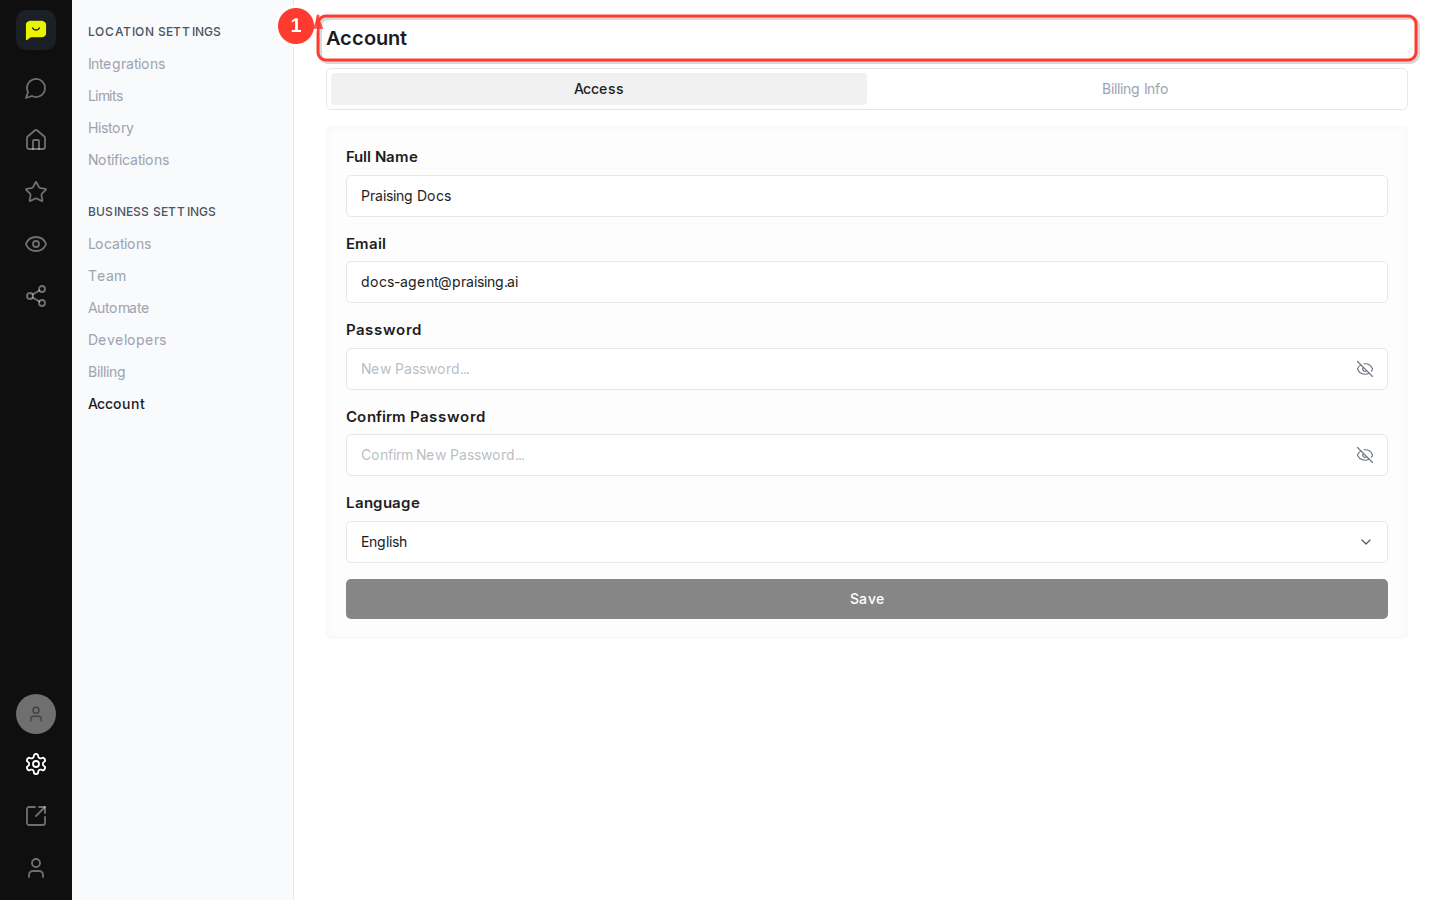Image resolution: width=1440 pixels, height=900 pixels.
Task: Open Locations in business settings
Action: pos(119,244)
